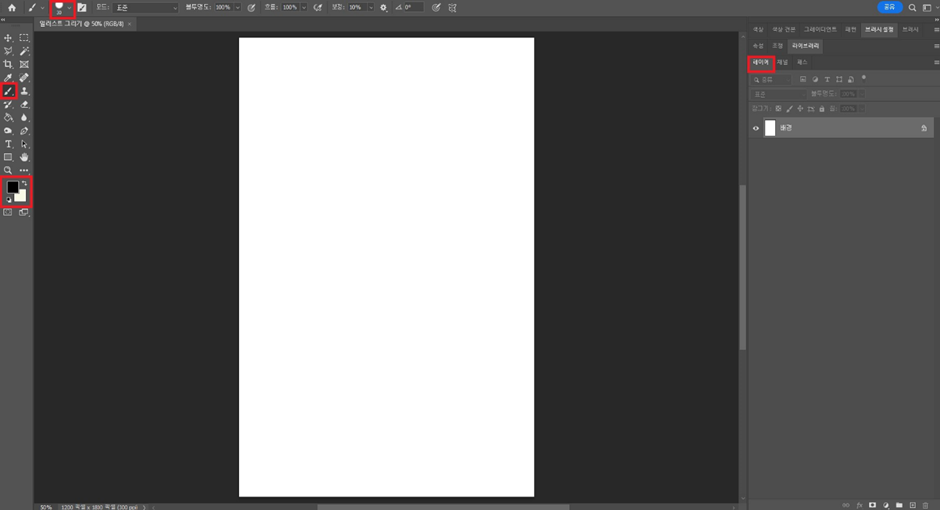Toggle lock transparent pixels
The image size is (940, 510).
778,108
